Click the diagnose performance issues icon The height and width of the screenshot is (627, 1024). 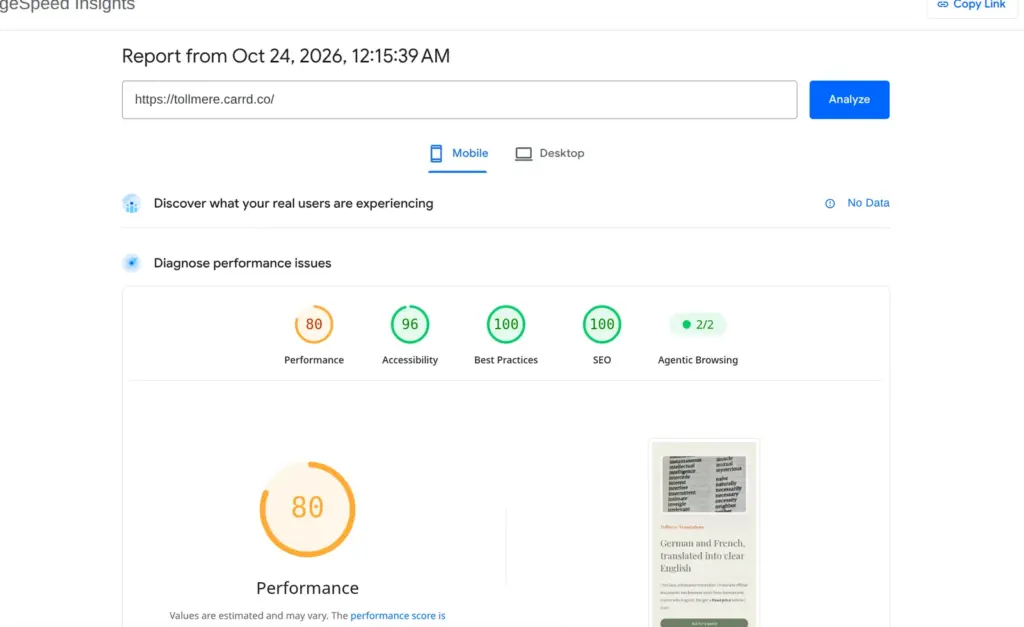pos(131,263)
